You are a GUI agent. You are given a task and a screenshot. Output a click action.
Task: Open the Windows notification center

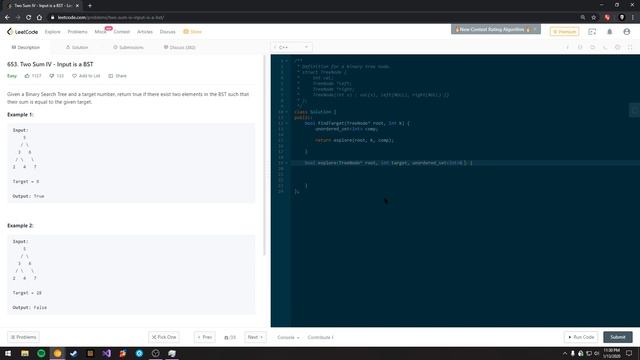pyautogui.click(x=629, y=353)
